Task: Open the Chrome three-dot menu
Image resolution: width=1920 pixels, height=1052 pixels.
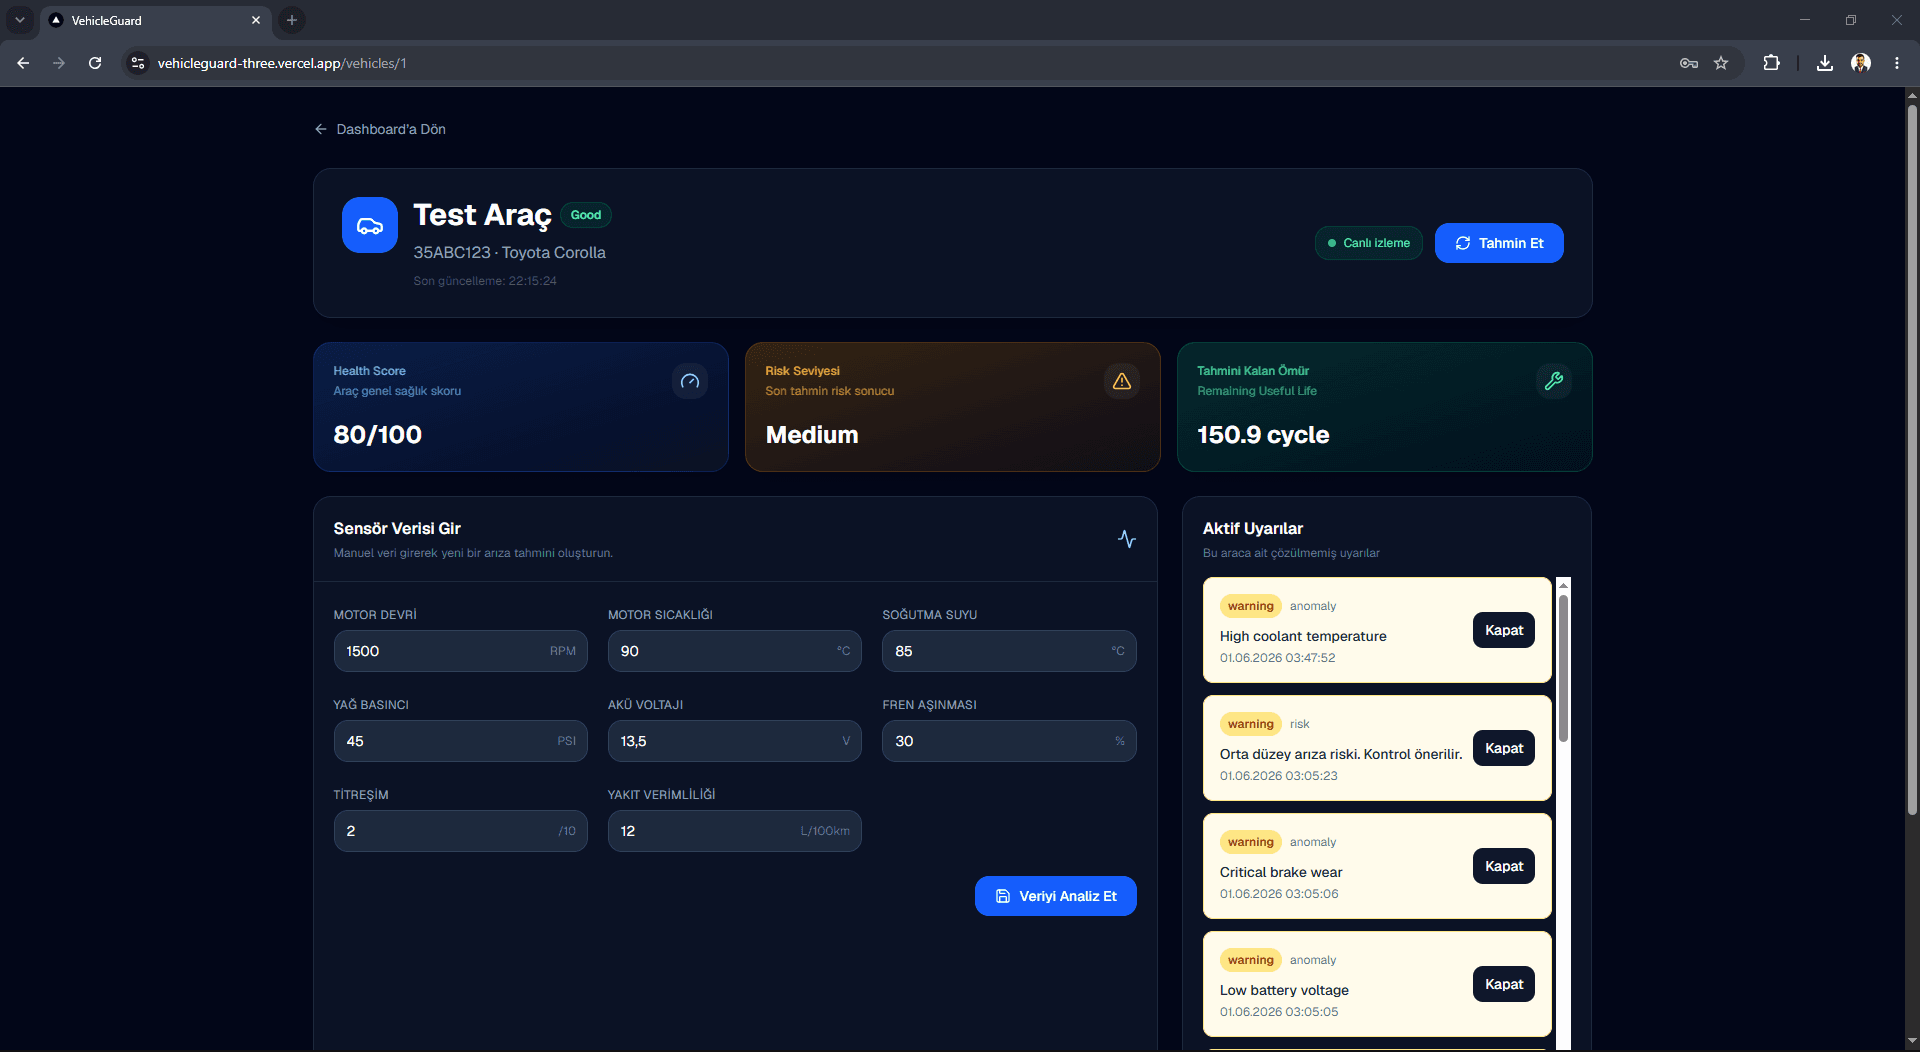Action: click(x=1897, y=63)
